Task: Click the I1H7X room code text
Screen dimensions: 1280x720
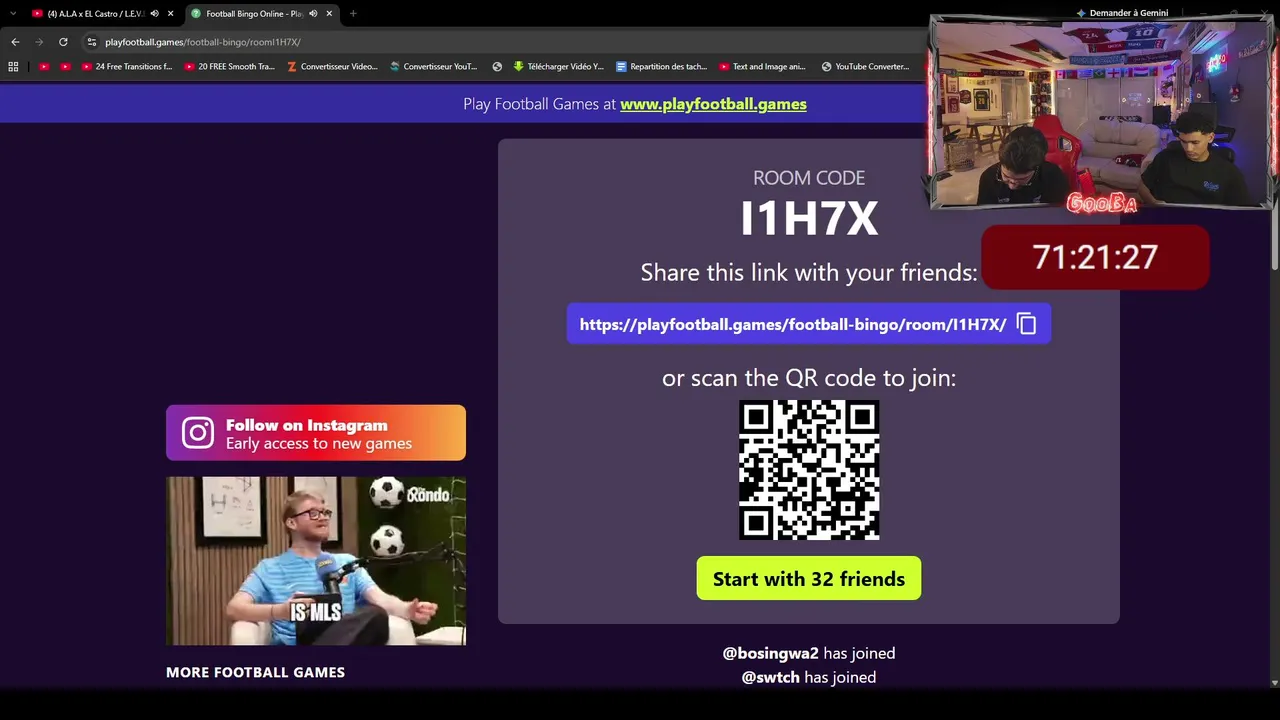Action: (809, 219)
